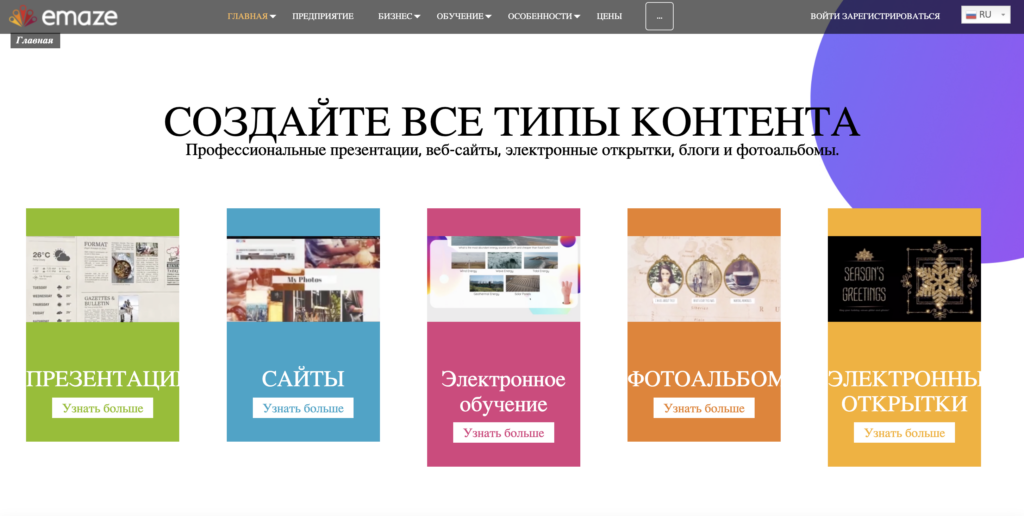Image resolution: width=1024 pixels, height=516 pixels.
Task: Click Узнать больше under ЭЛЕКТРОННЫЕ ОТКРЫТКИ
Action: coord(904,432)
